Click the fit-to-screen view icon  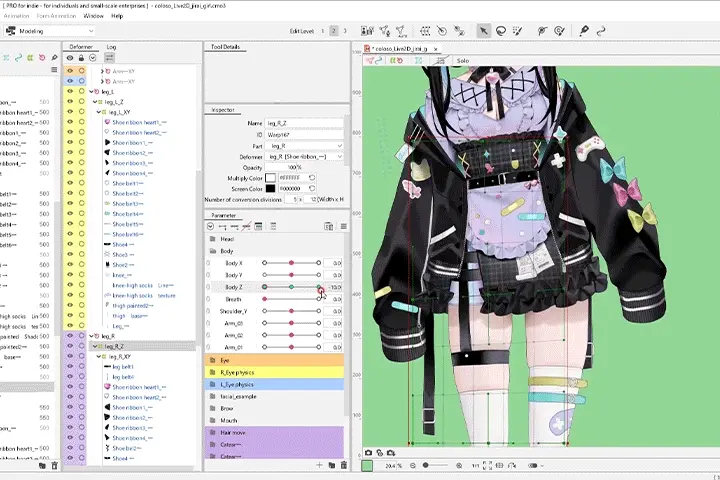coord(487,465)
